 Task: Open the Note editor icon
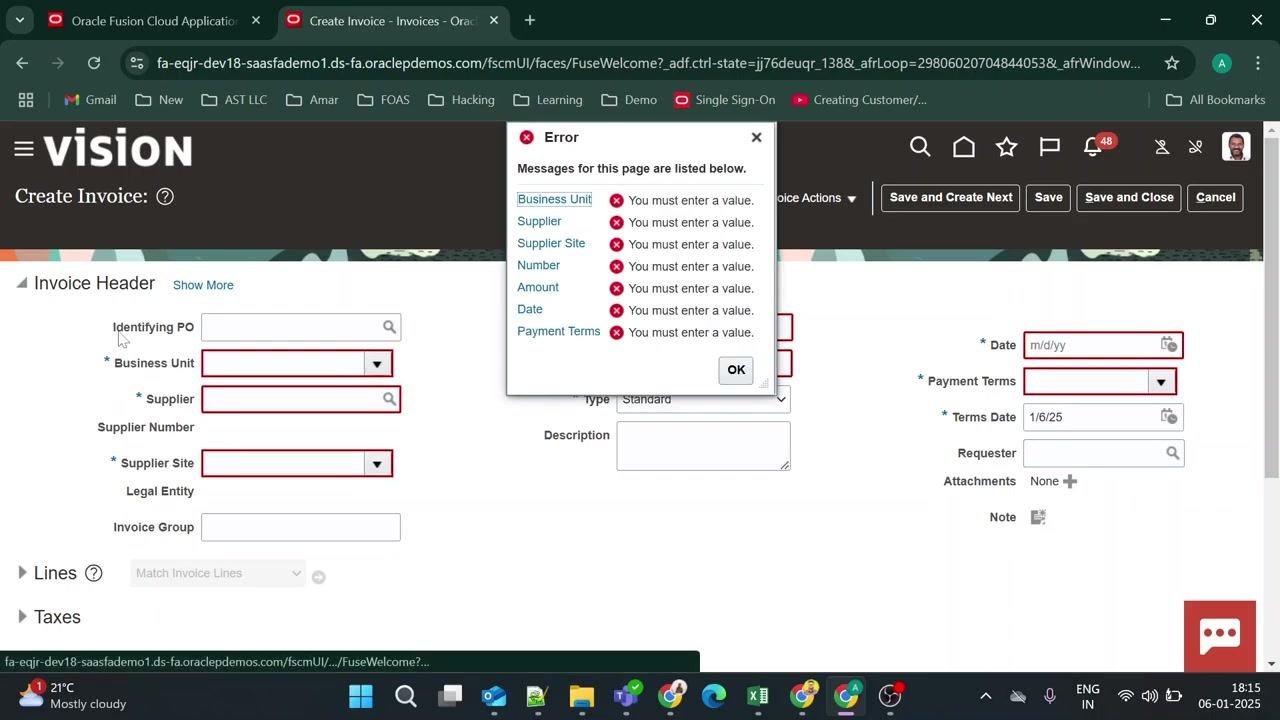tap(1038, 517)
